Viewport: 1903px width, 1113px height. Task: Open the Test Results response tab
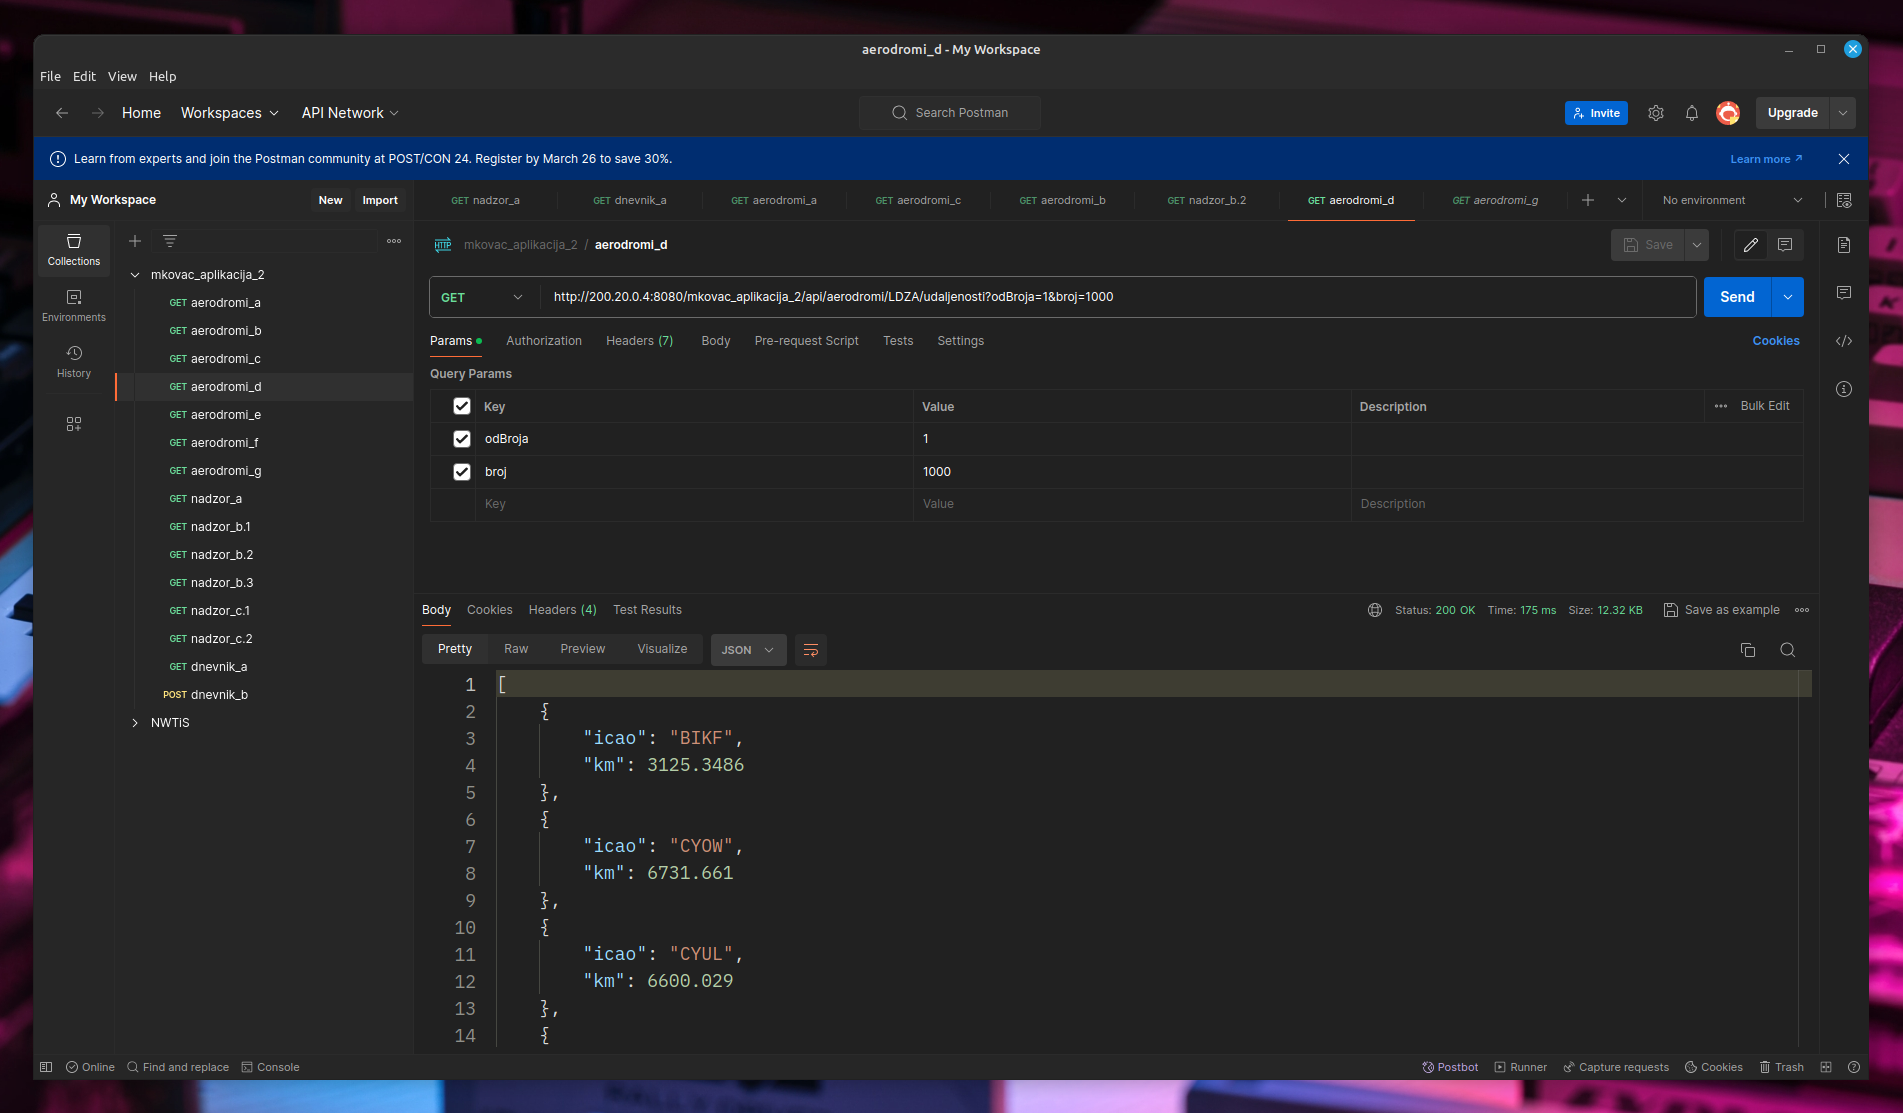coord(647,610)
